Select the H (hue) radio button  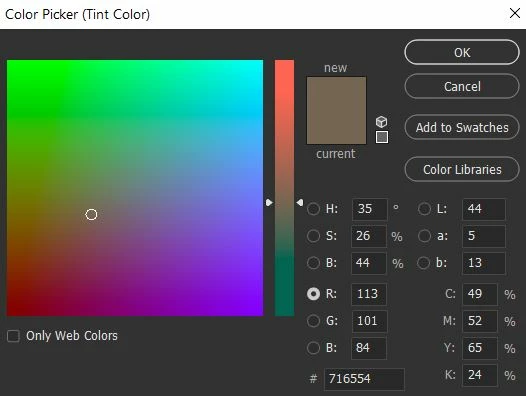pos(313,209)
